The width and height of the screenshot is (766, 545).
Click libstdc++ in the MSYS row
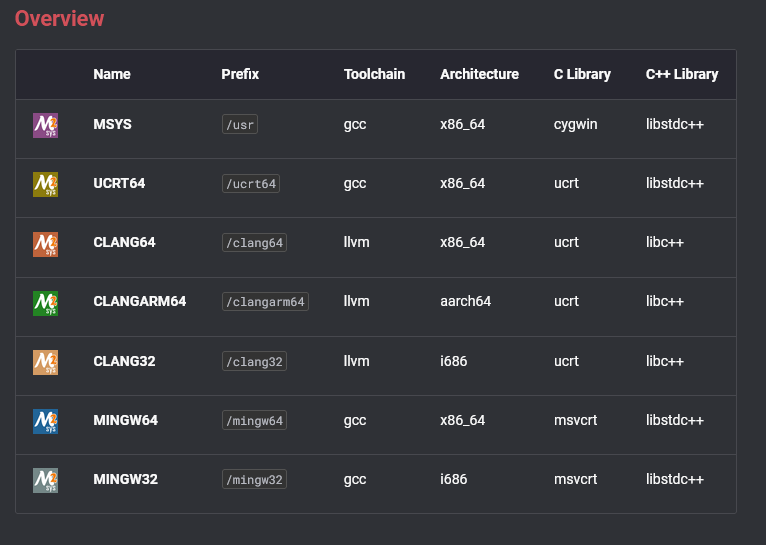pyautogui.click(x=675, y=124)
